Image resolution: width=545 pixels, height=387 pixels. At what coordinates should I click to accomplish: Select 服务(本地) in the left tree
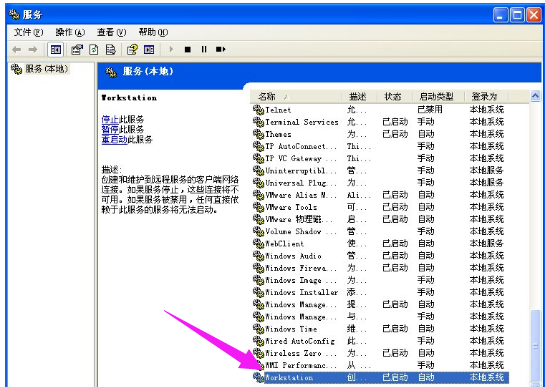47,69
